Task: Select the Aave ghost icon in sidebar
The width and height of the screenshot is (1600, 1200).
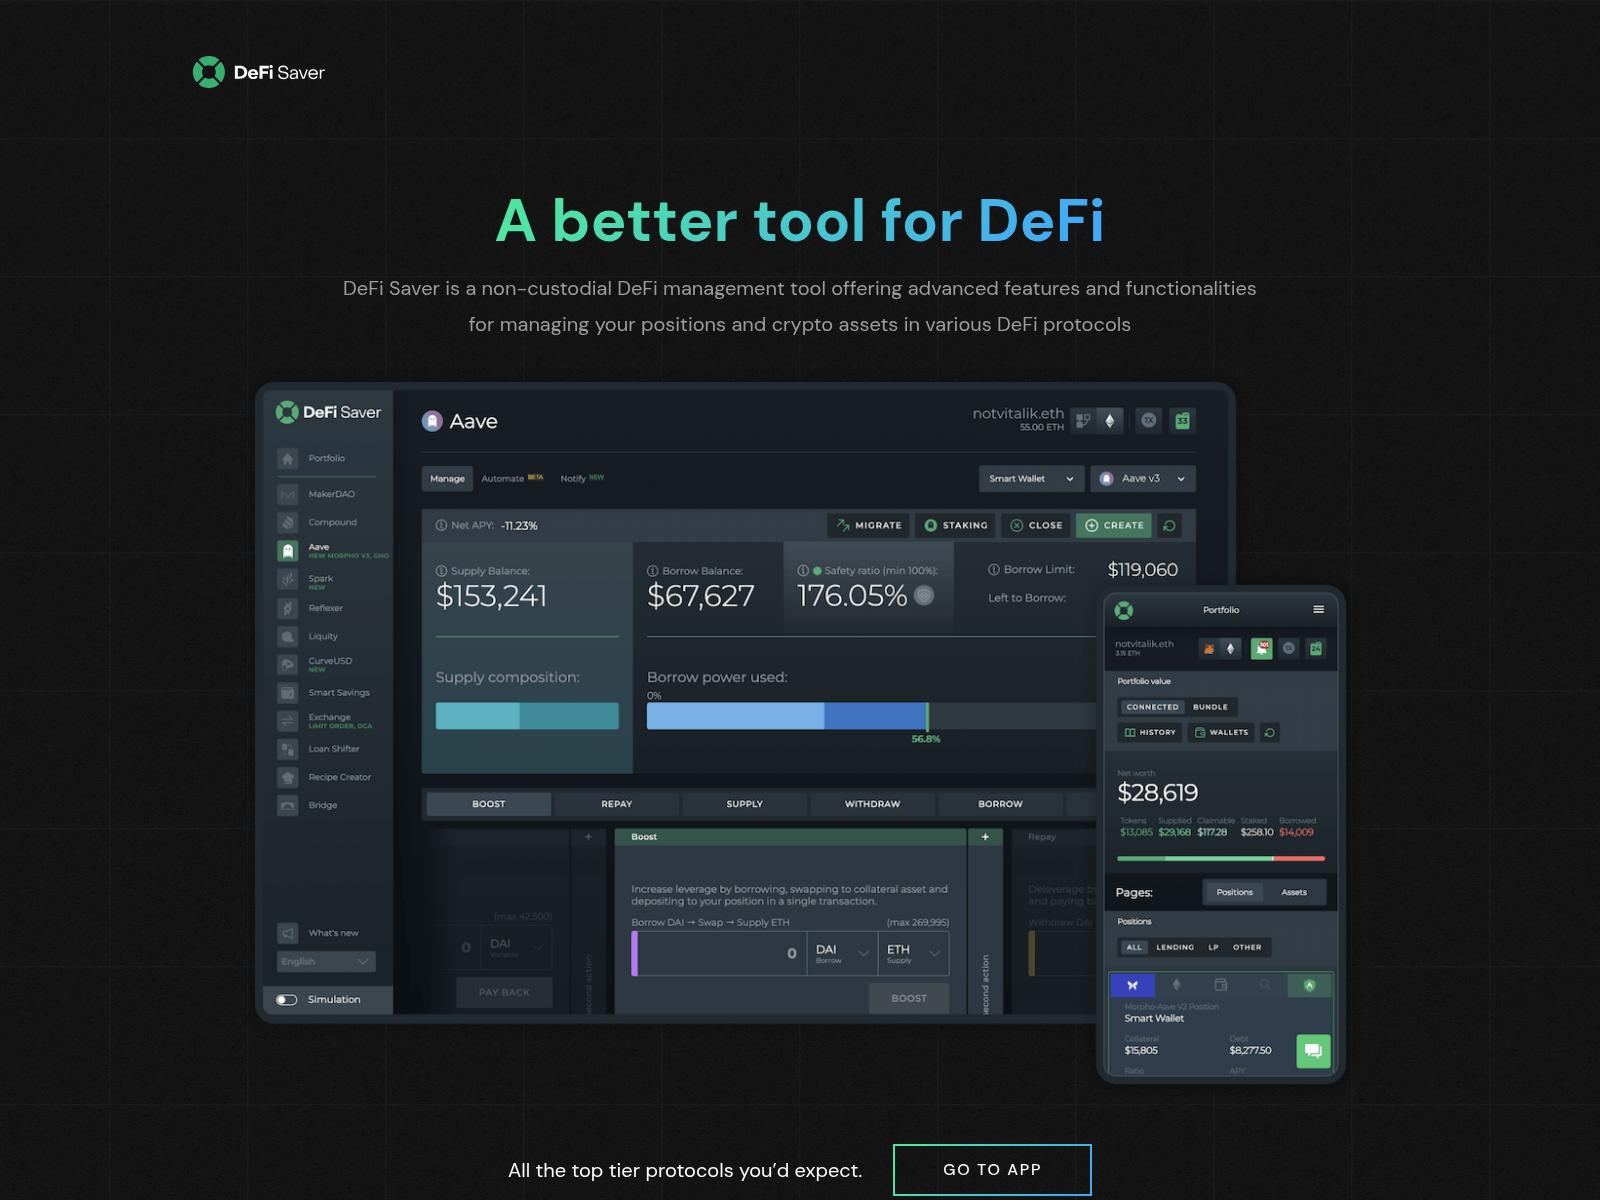Action: coord(288,551)
